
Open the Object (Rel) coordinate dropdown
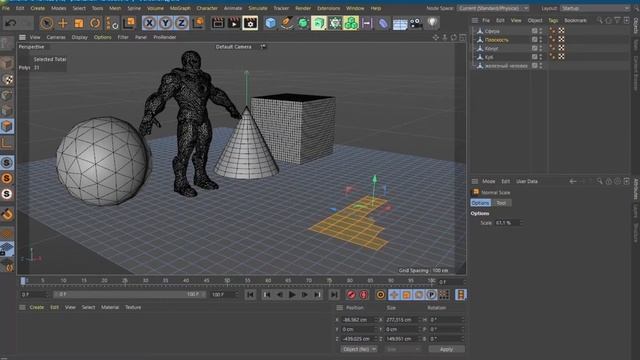[x=359, y=349]
